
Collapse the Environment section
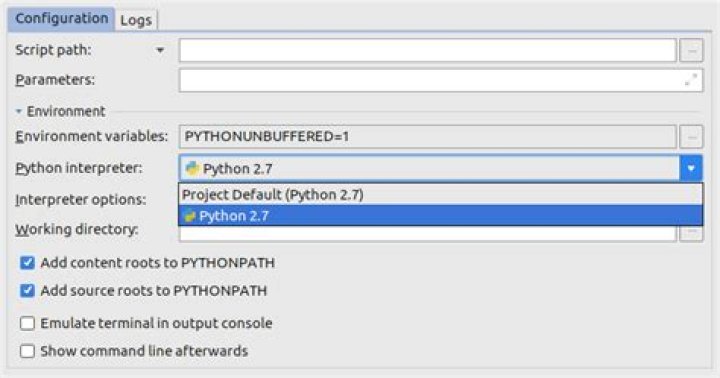(x=18, y=111)
